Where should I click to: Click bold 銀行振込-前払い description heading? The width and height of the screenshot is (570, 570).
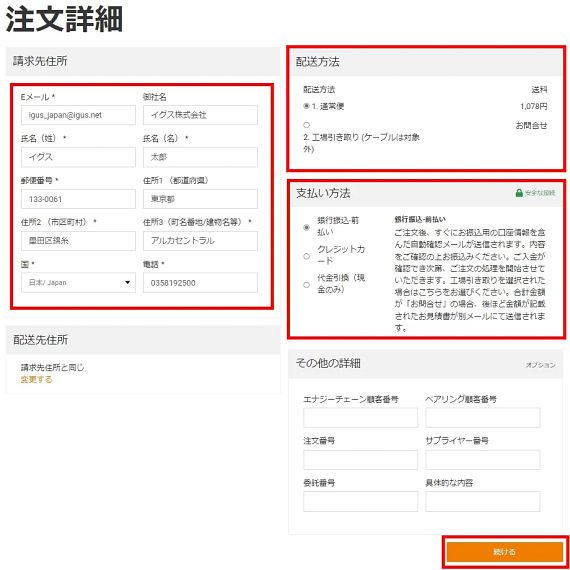click(x=420, y=219)
